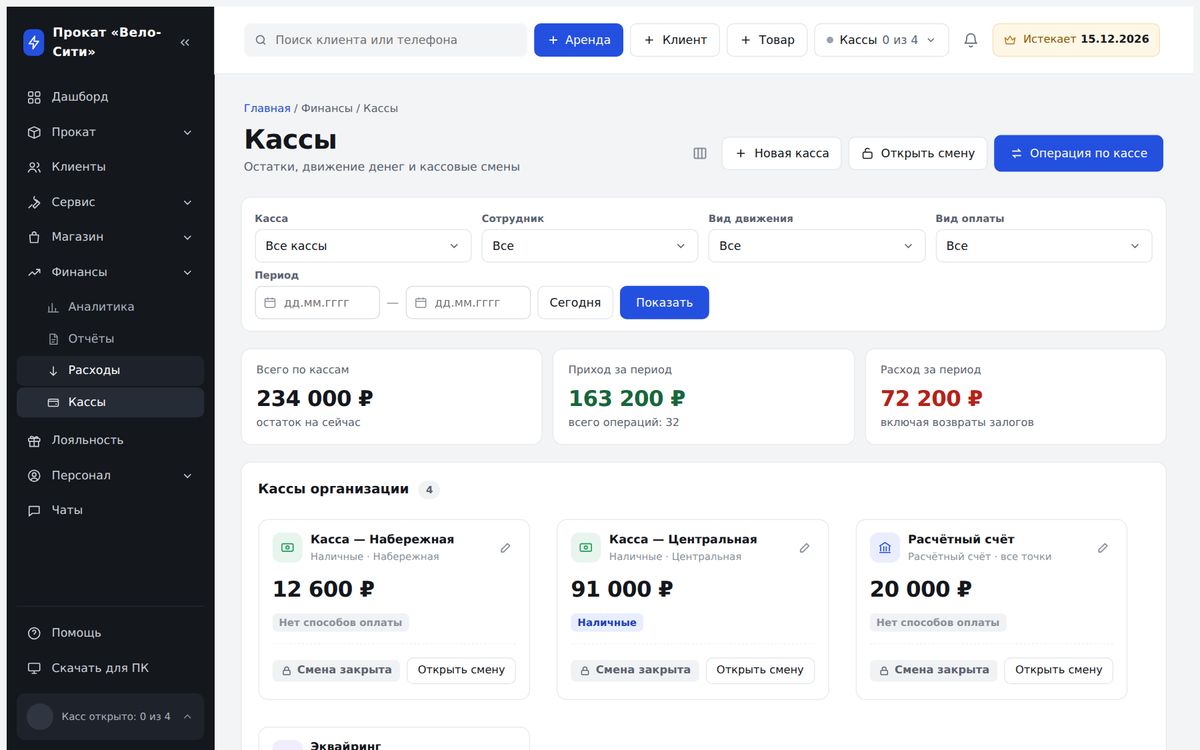Image resolution: width=1200 pixels, height=750 pixels.
Task: Open shift for Касса — Набережная
Action: (x=461, y=670)
